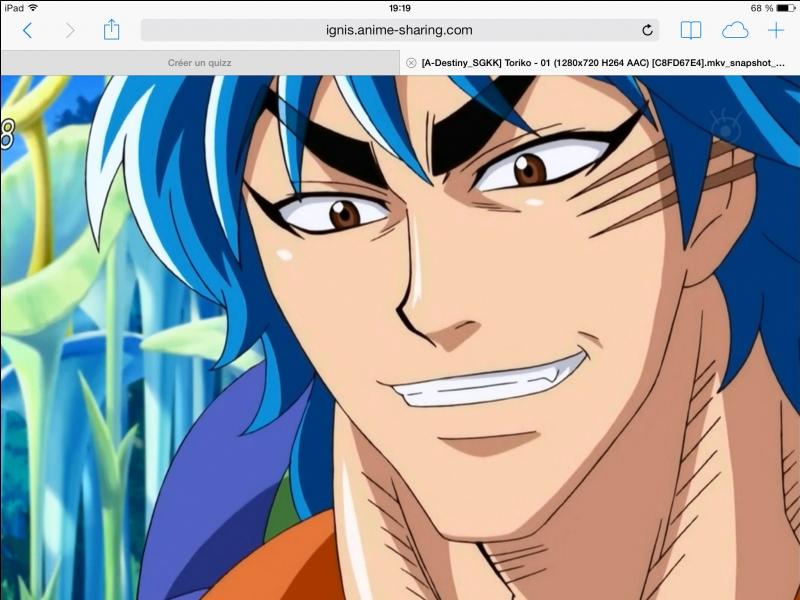Open the Bookmarks book icon
Viewport: 800px width, 600px height.
691,31
